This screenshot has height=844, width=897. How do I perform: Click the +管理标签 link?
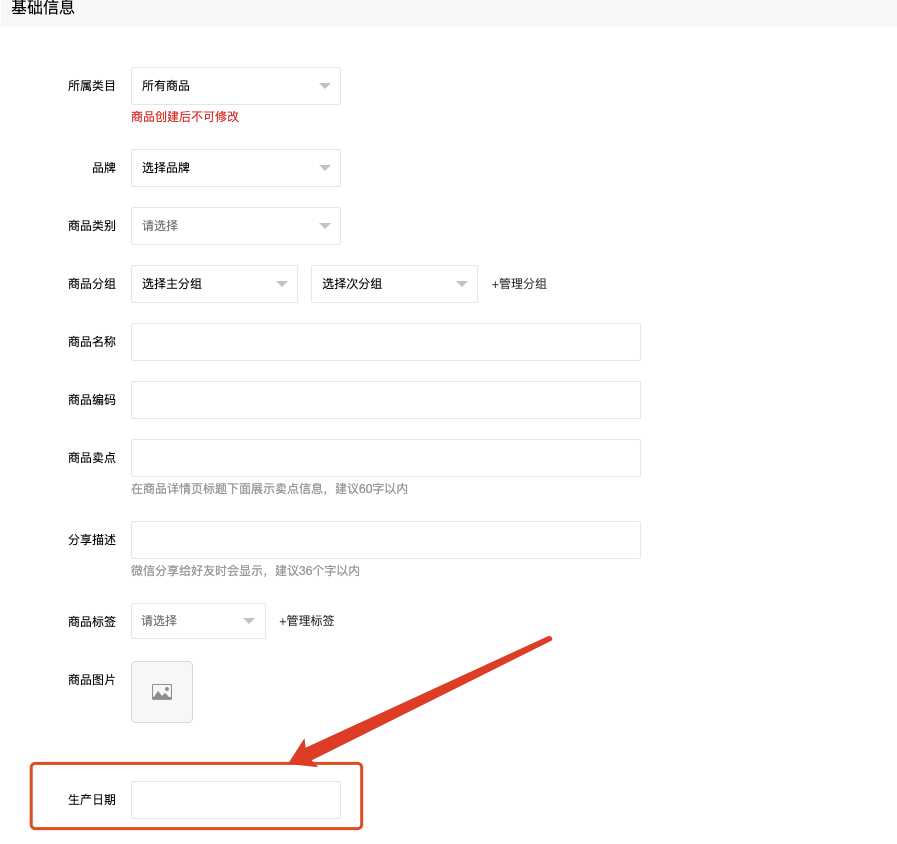coord(307,621)
